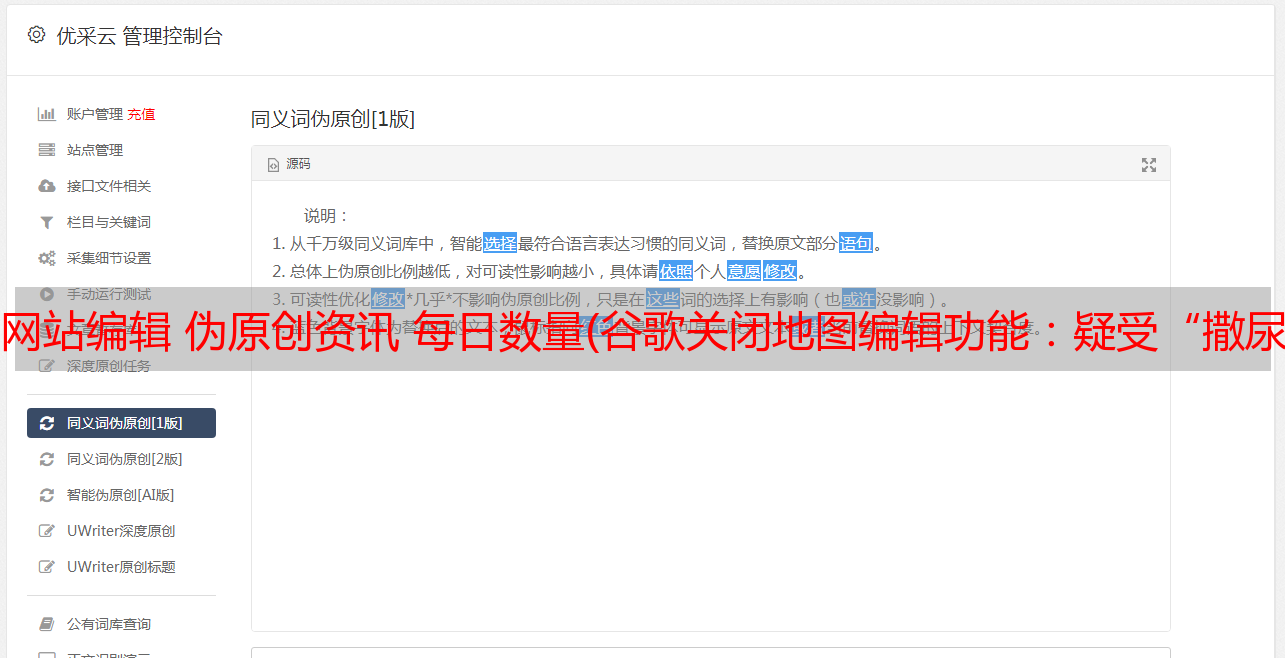Click the 优采云 管理控制台 header title
Image resolution: width=1285 pixels, height=658 pixels.
coord(139,36)
